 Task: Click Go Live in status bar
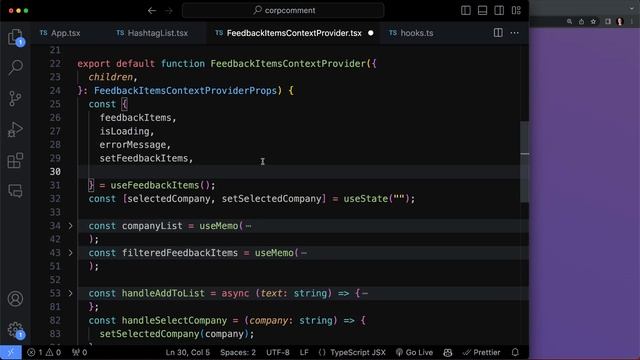(414, 352)
